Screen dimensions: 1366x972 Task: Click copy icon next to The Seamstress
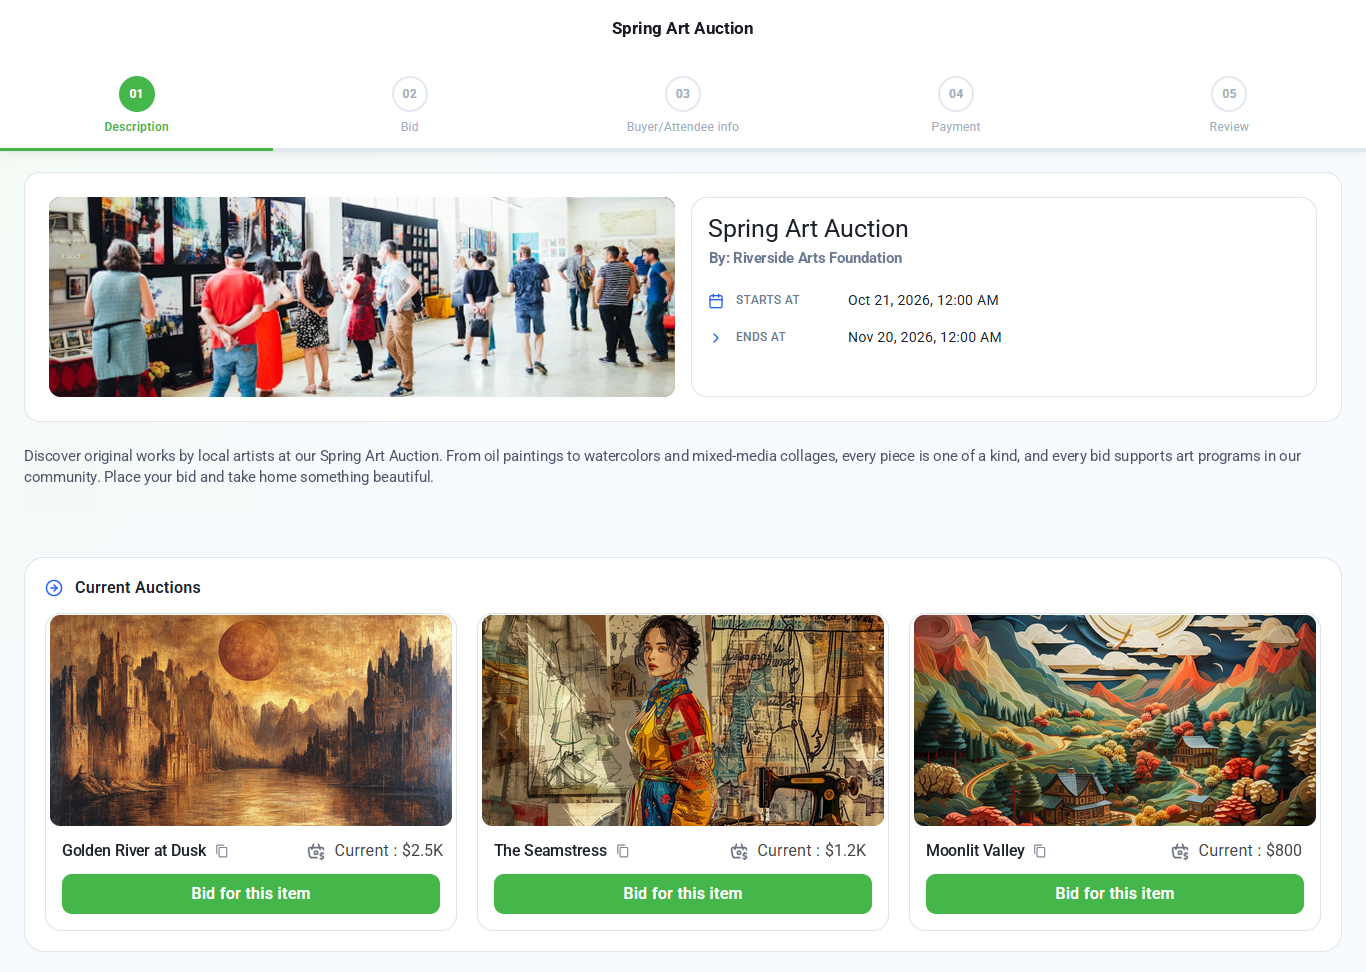coord(623,851)
